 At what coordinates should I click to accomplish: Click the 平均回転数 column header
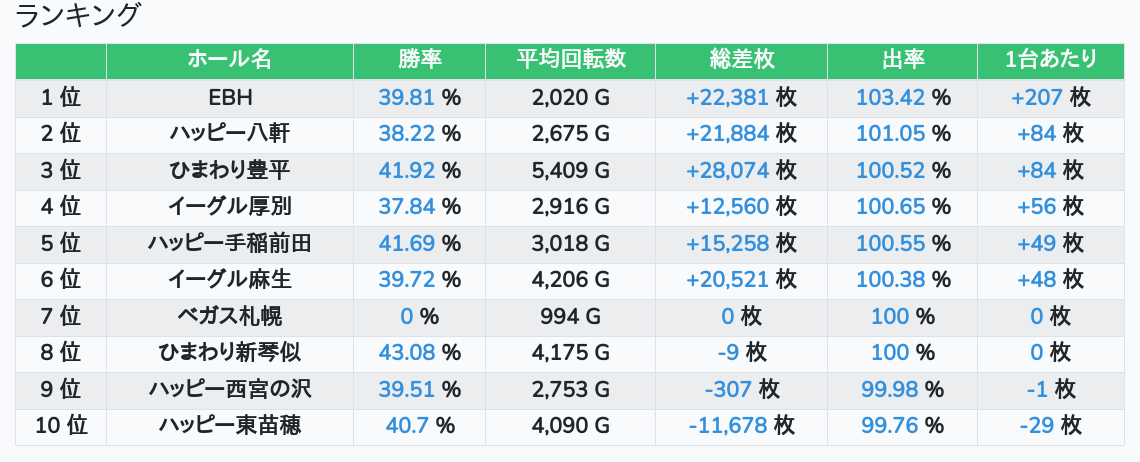tap(570, 60)
